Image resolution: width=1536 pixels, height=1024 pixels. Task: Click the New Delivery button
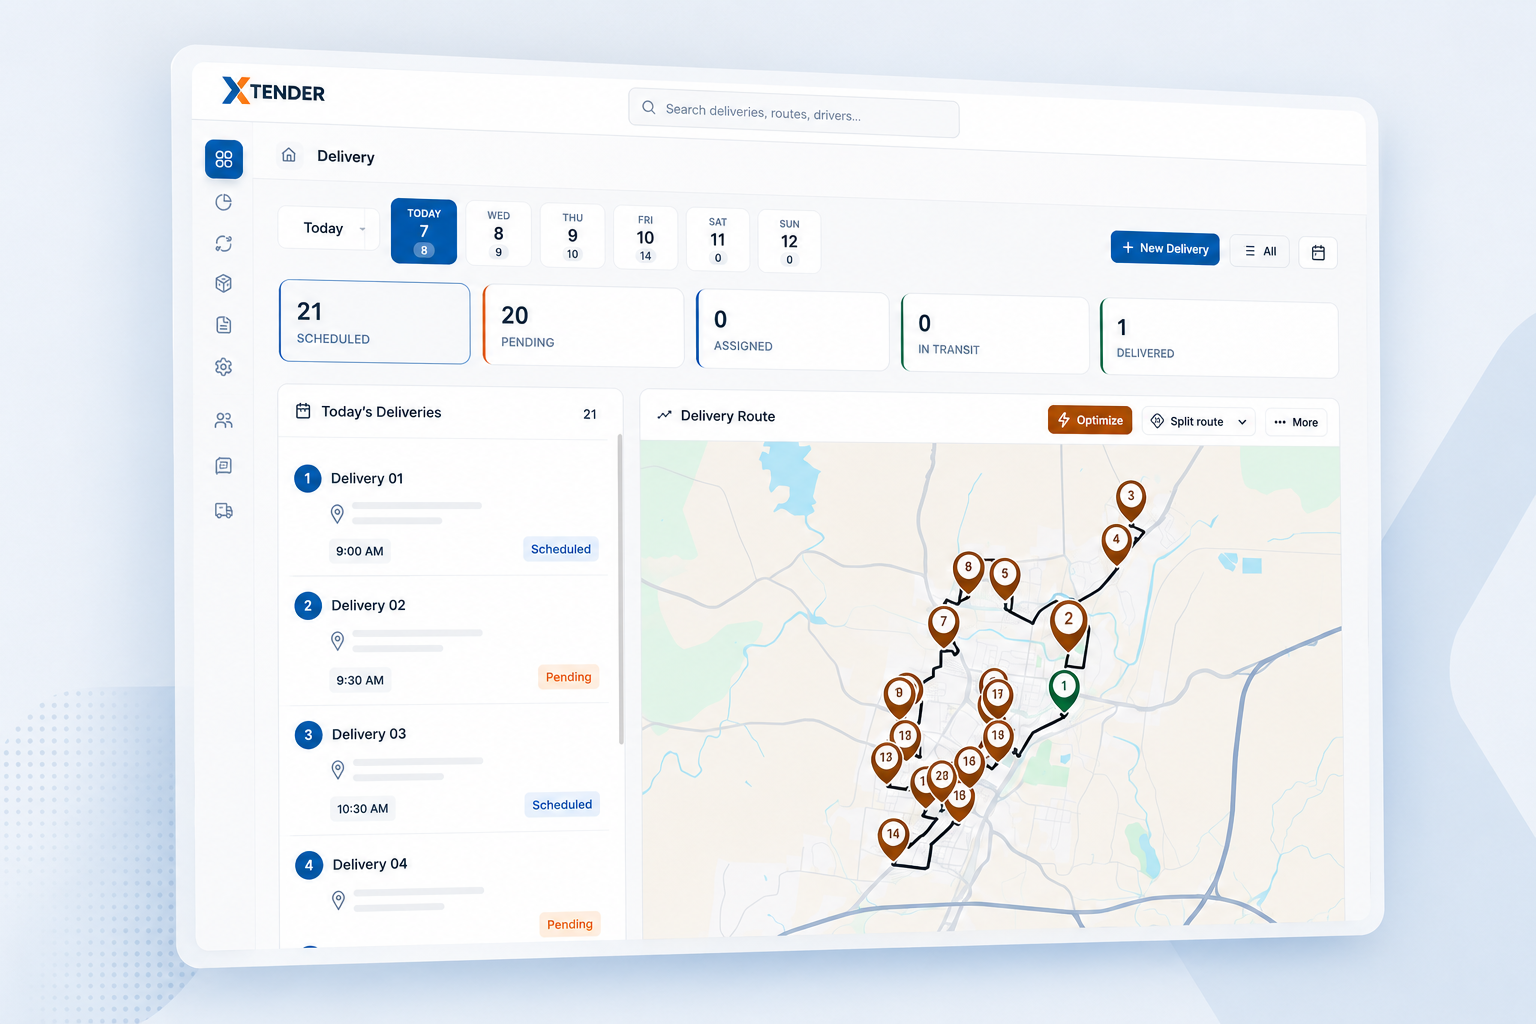tap(1165, 248)
